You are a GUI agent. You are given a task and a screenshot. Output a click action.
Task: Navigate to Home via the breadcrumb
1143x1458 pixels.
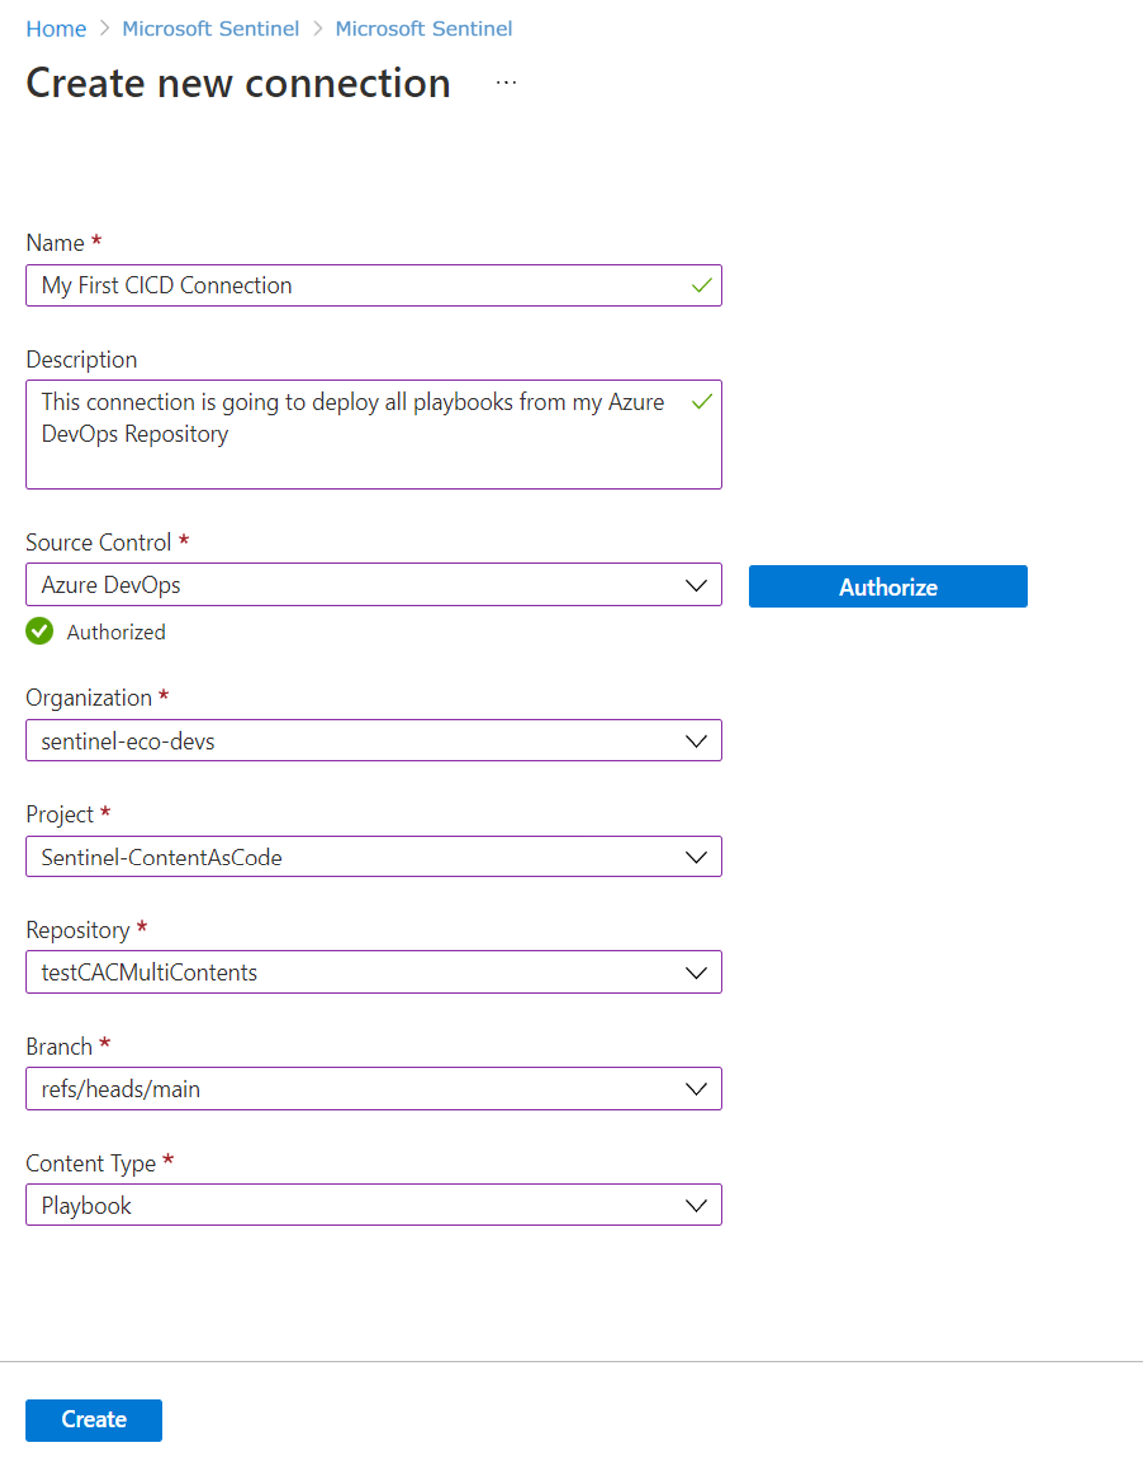56,28
